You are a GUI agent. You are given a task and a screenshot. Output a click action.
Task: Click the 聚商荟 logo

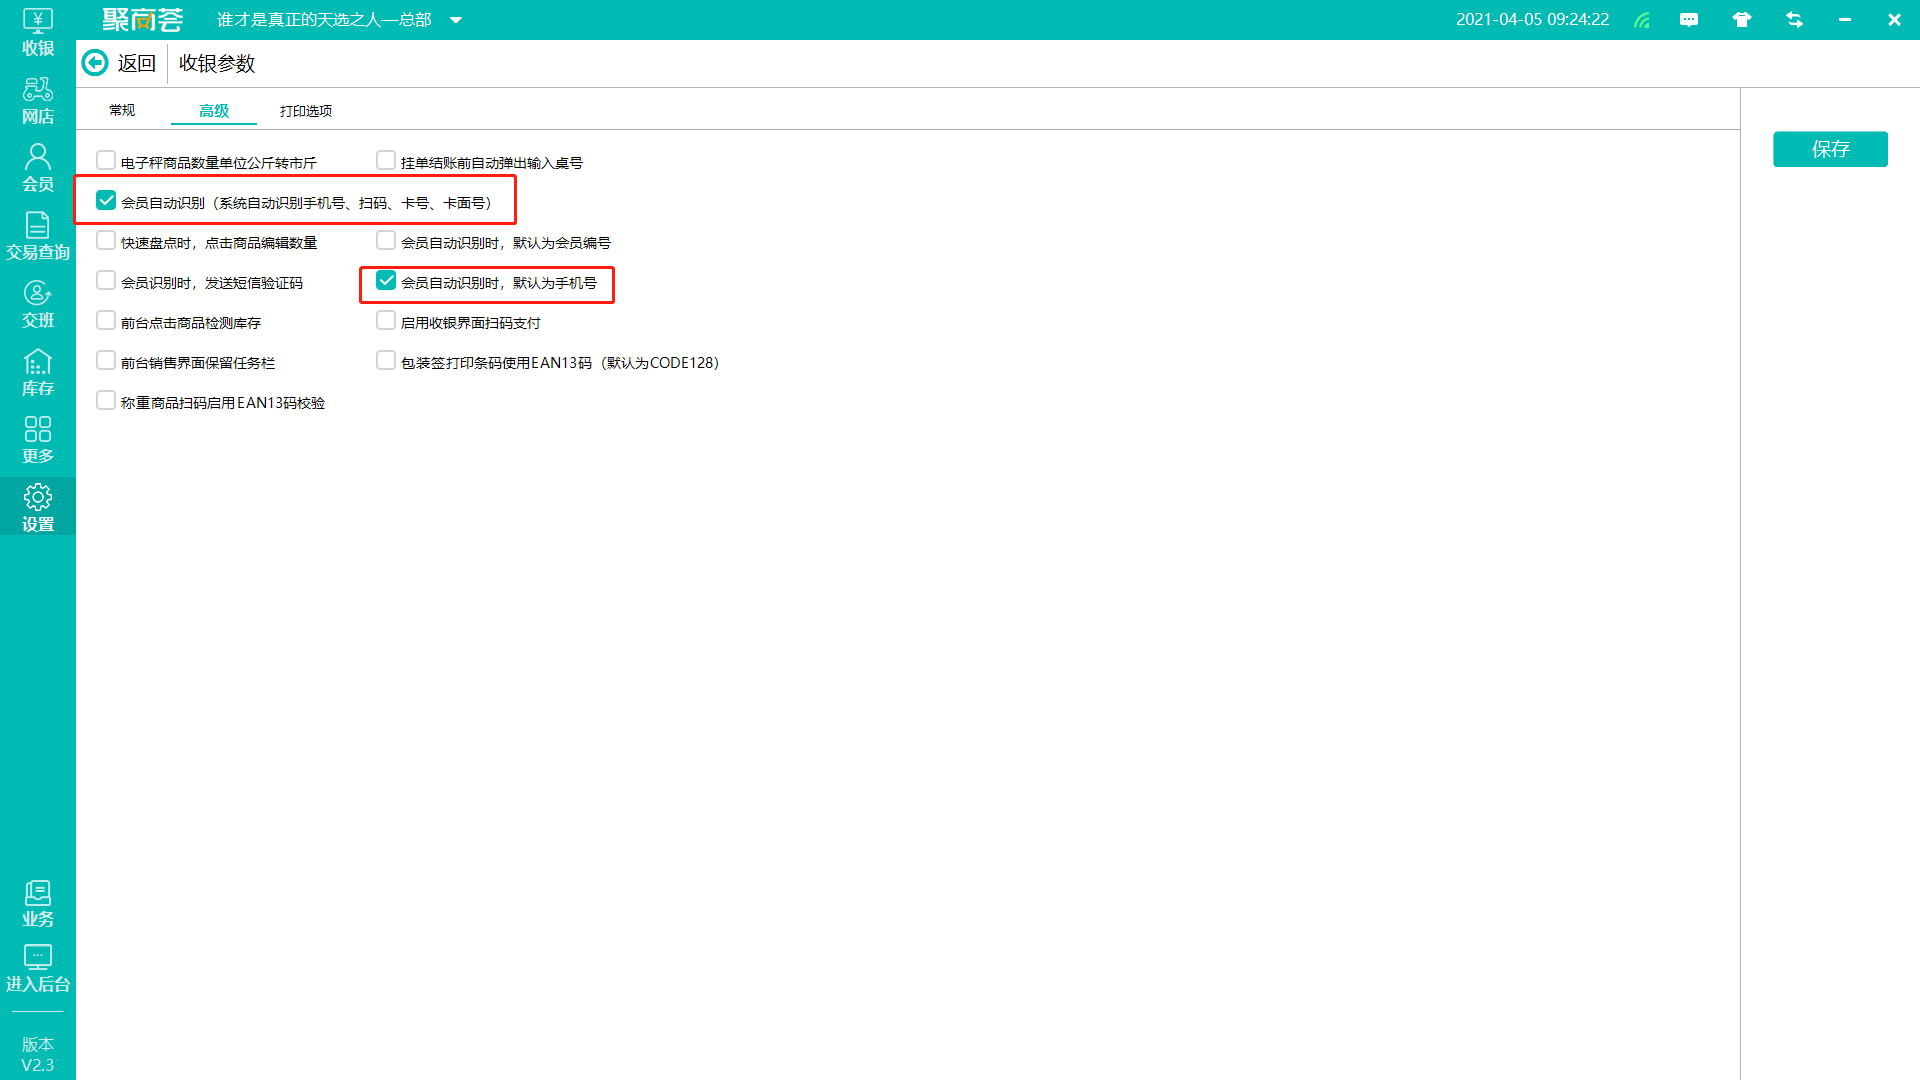coord(143,20)
